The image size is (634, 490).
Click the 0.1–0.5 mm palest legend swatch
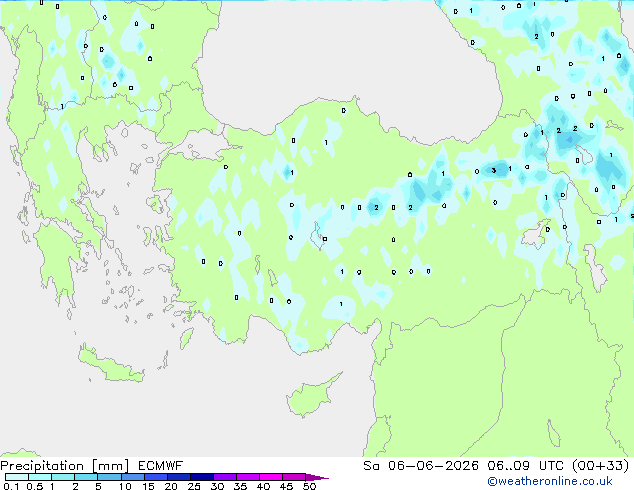[17, 477]
